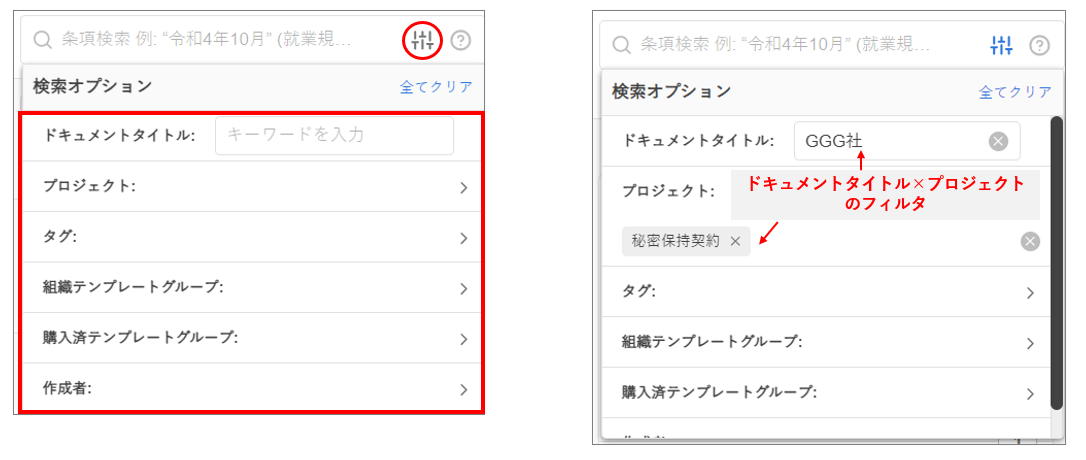Click the キーワードを入力 document title field
1086x460 pixels.
click(334, 135)
